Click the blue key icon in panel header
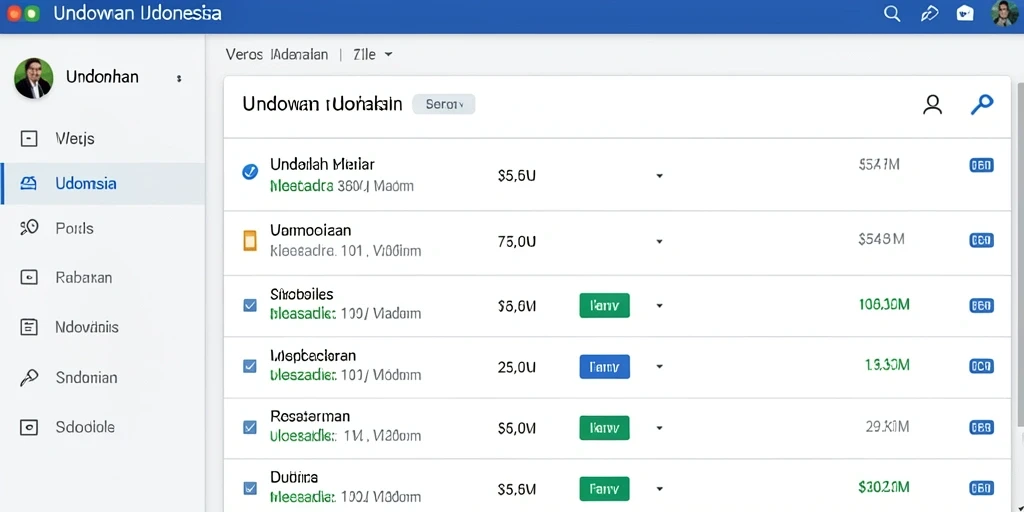 (982, 104)
